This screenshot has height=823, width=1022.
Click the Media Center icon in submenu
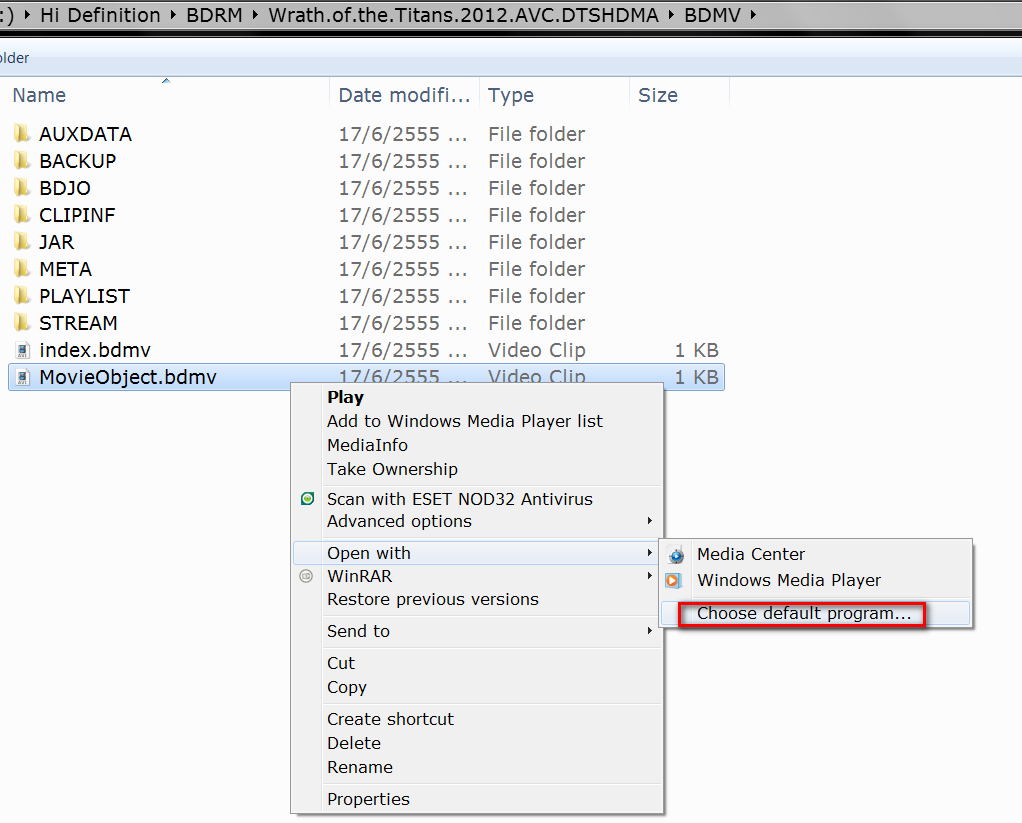[676, 555]
